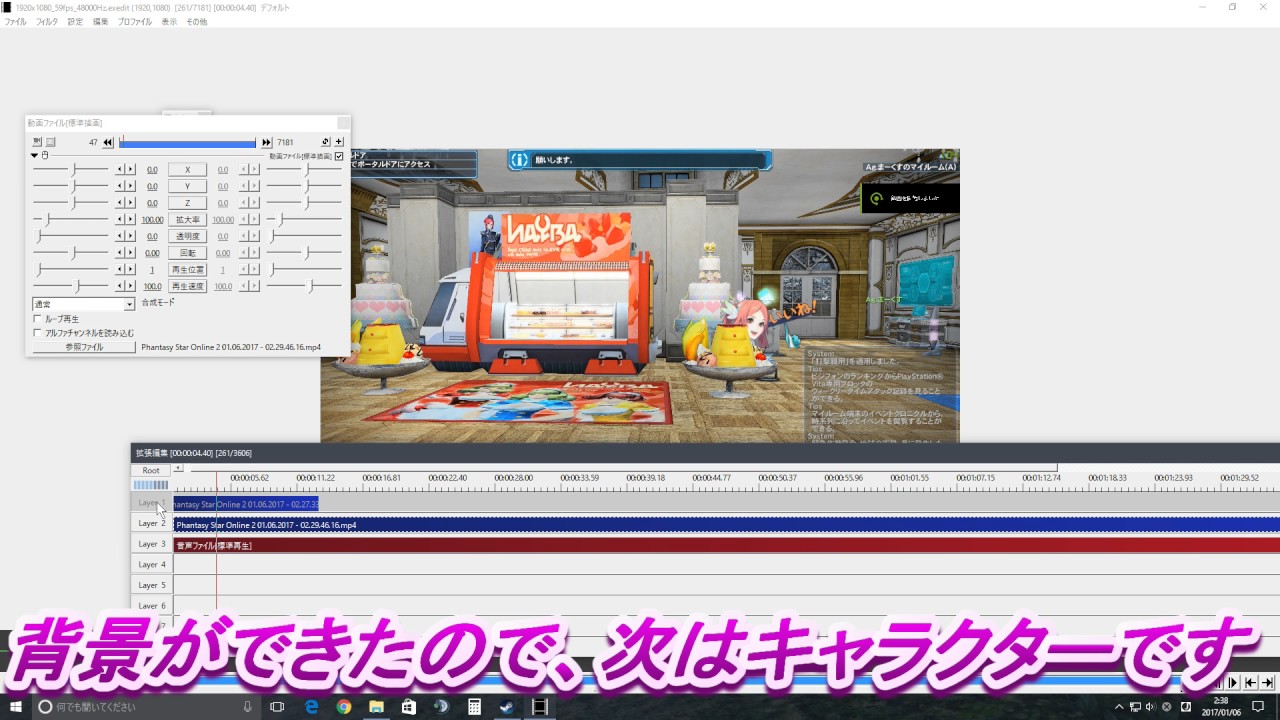Click the Z parameter button
Viewport: 1280px width, 720px height.
(x=187, y=203)
